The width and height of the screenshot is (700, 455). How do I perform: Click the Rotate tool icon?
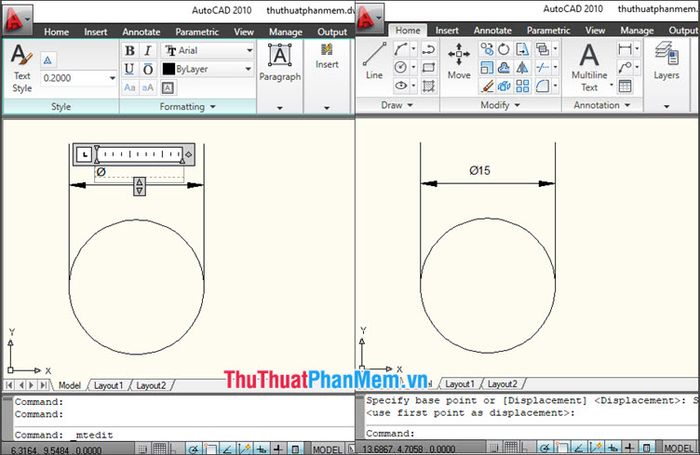504,50
